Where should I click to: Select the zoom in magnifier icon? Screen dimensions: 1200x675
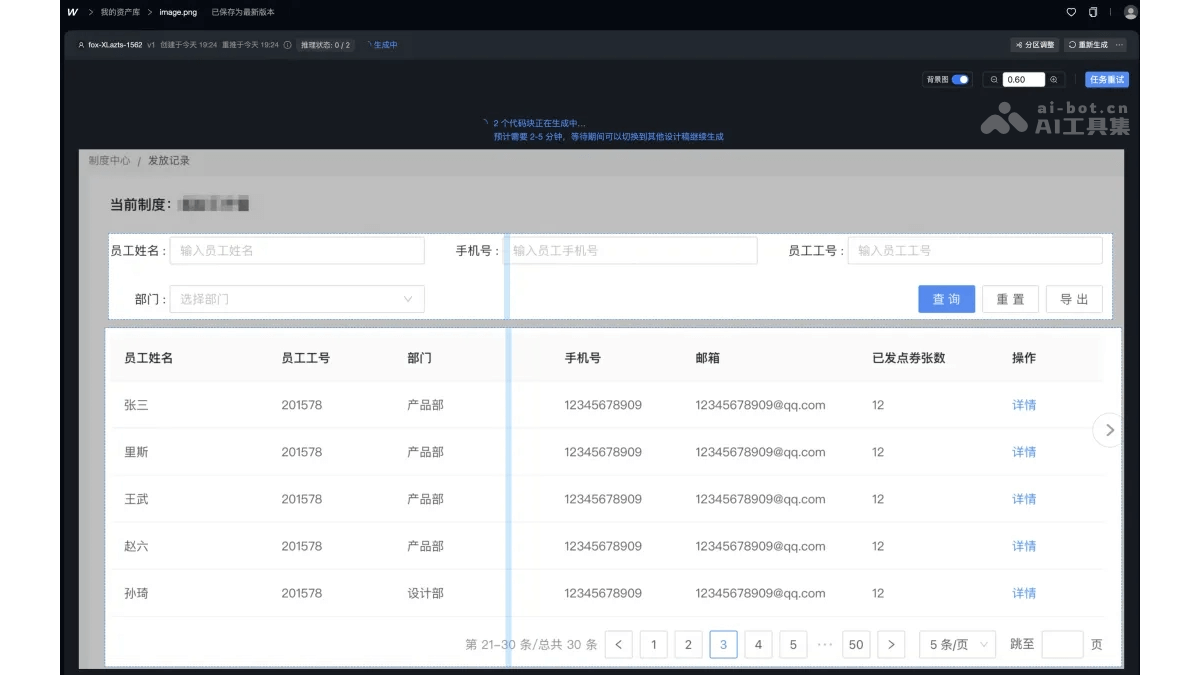(1054, 79)
